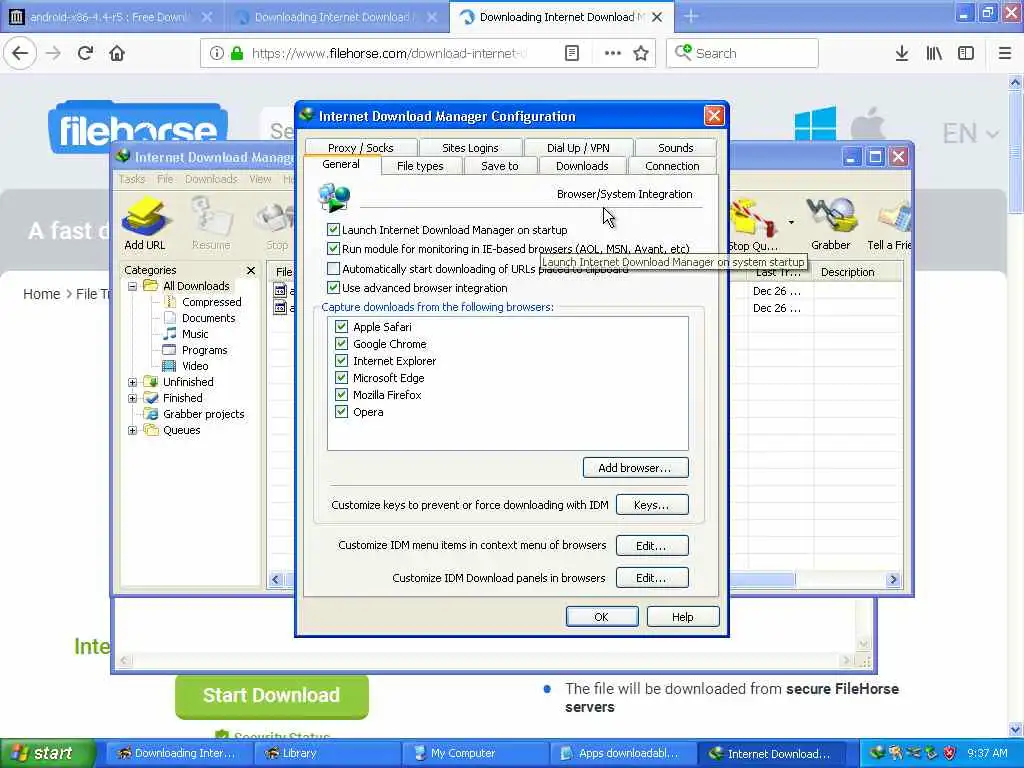Uncheck Mozilla Firefox browser capture
The image size is (1024, 768).
tap(341, 394)
